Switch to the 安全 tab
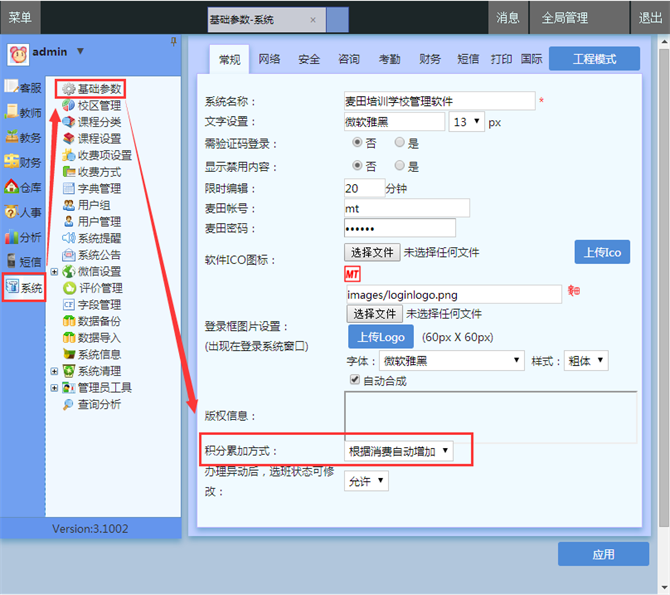Image resolution: width=670 pixels, height=595 pixels. [x=309, y=59]
